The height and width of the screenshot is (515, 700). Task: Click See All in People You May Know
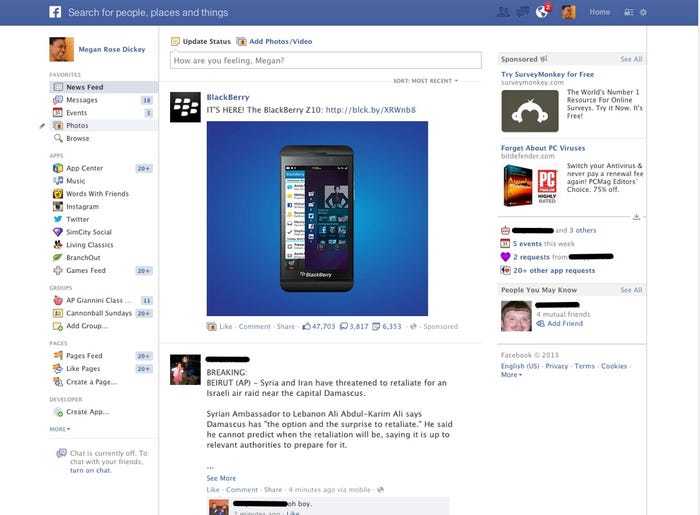coord(631,290)
